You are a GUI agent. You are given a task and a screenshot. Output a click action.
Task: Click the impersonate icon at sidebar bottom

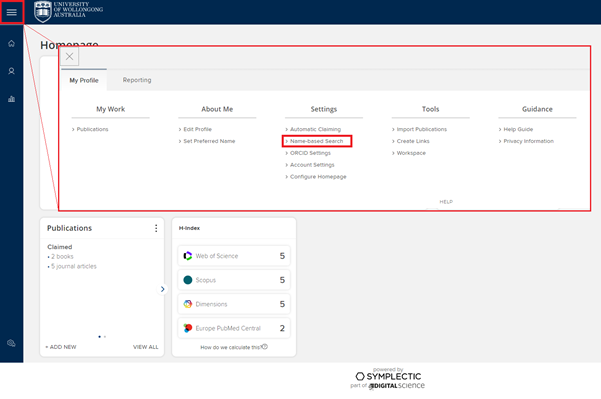(11, 343)
